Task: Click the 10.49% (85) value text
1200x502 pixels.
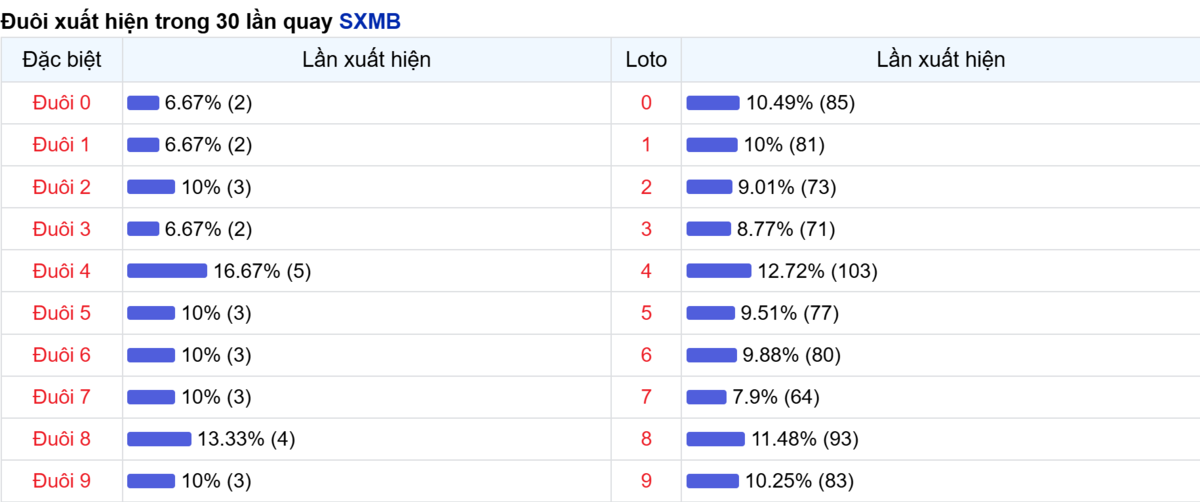Action: click(800, 103)
